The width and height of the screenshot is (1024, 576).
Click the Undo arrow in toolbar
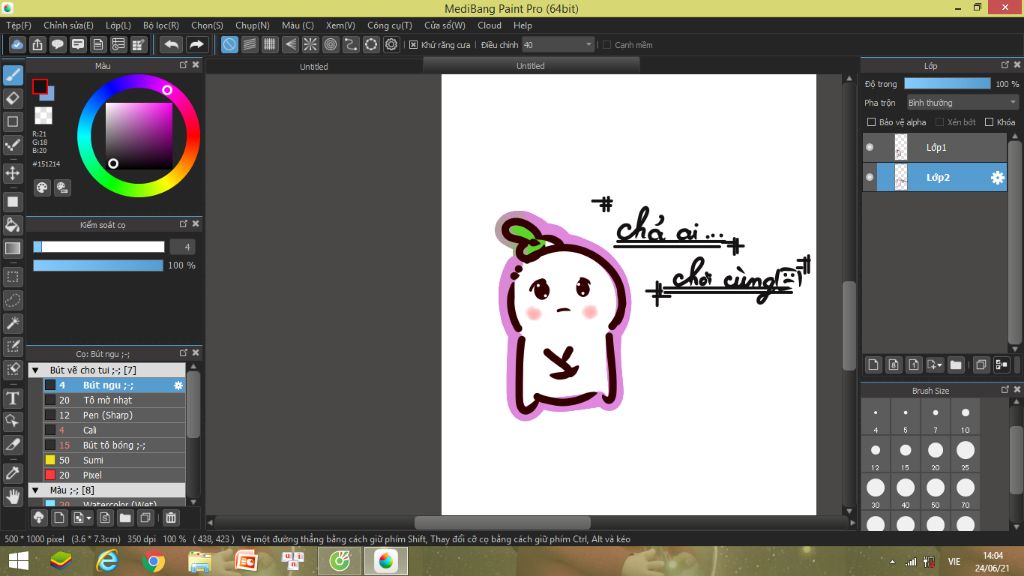pos(171,44)
